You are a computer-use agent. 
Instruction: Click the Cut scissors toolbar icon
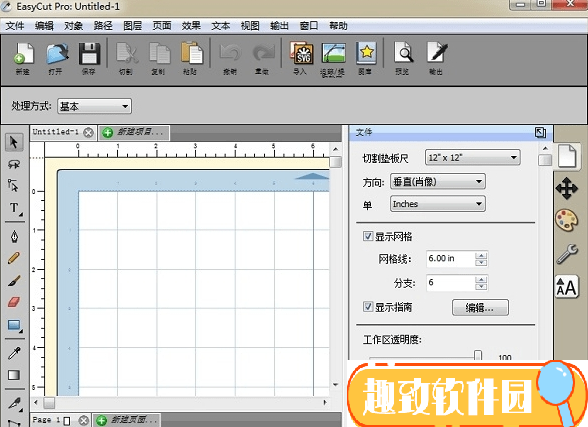point(127,54)
